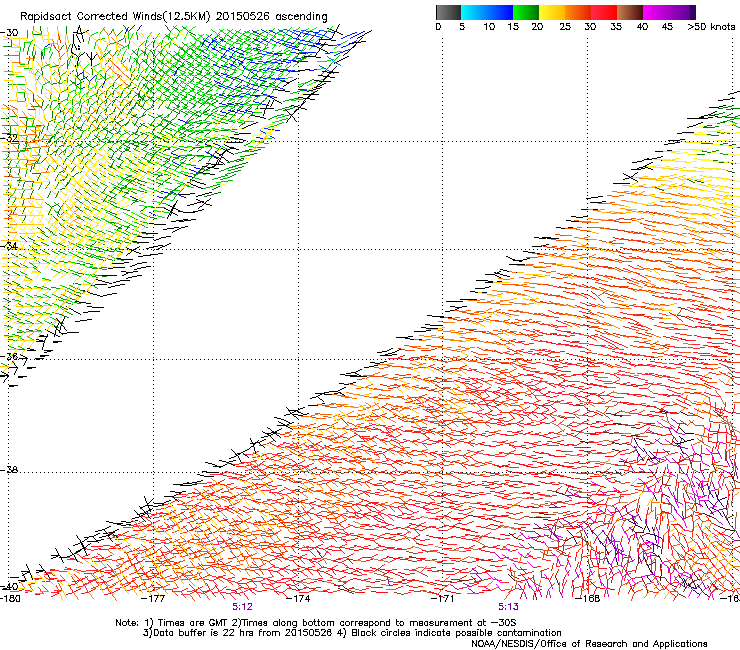Click the -36 latitude axis label
This screenshot has height=650, width=740.
click(10, 357)
